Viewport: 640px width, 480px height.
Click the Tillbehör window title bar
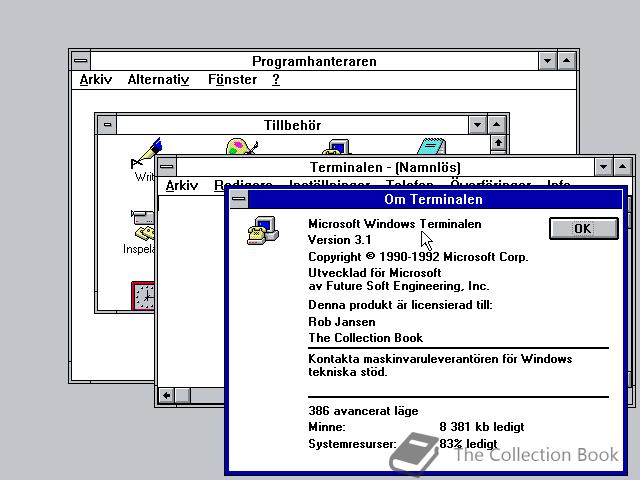tap(292, 125)
